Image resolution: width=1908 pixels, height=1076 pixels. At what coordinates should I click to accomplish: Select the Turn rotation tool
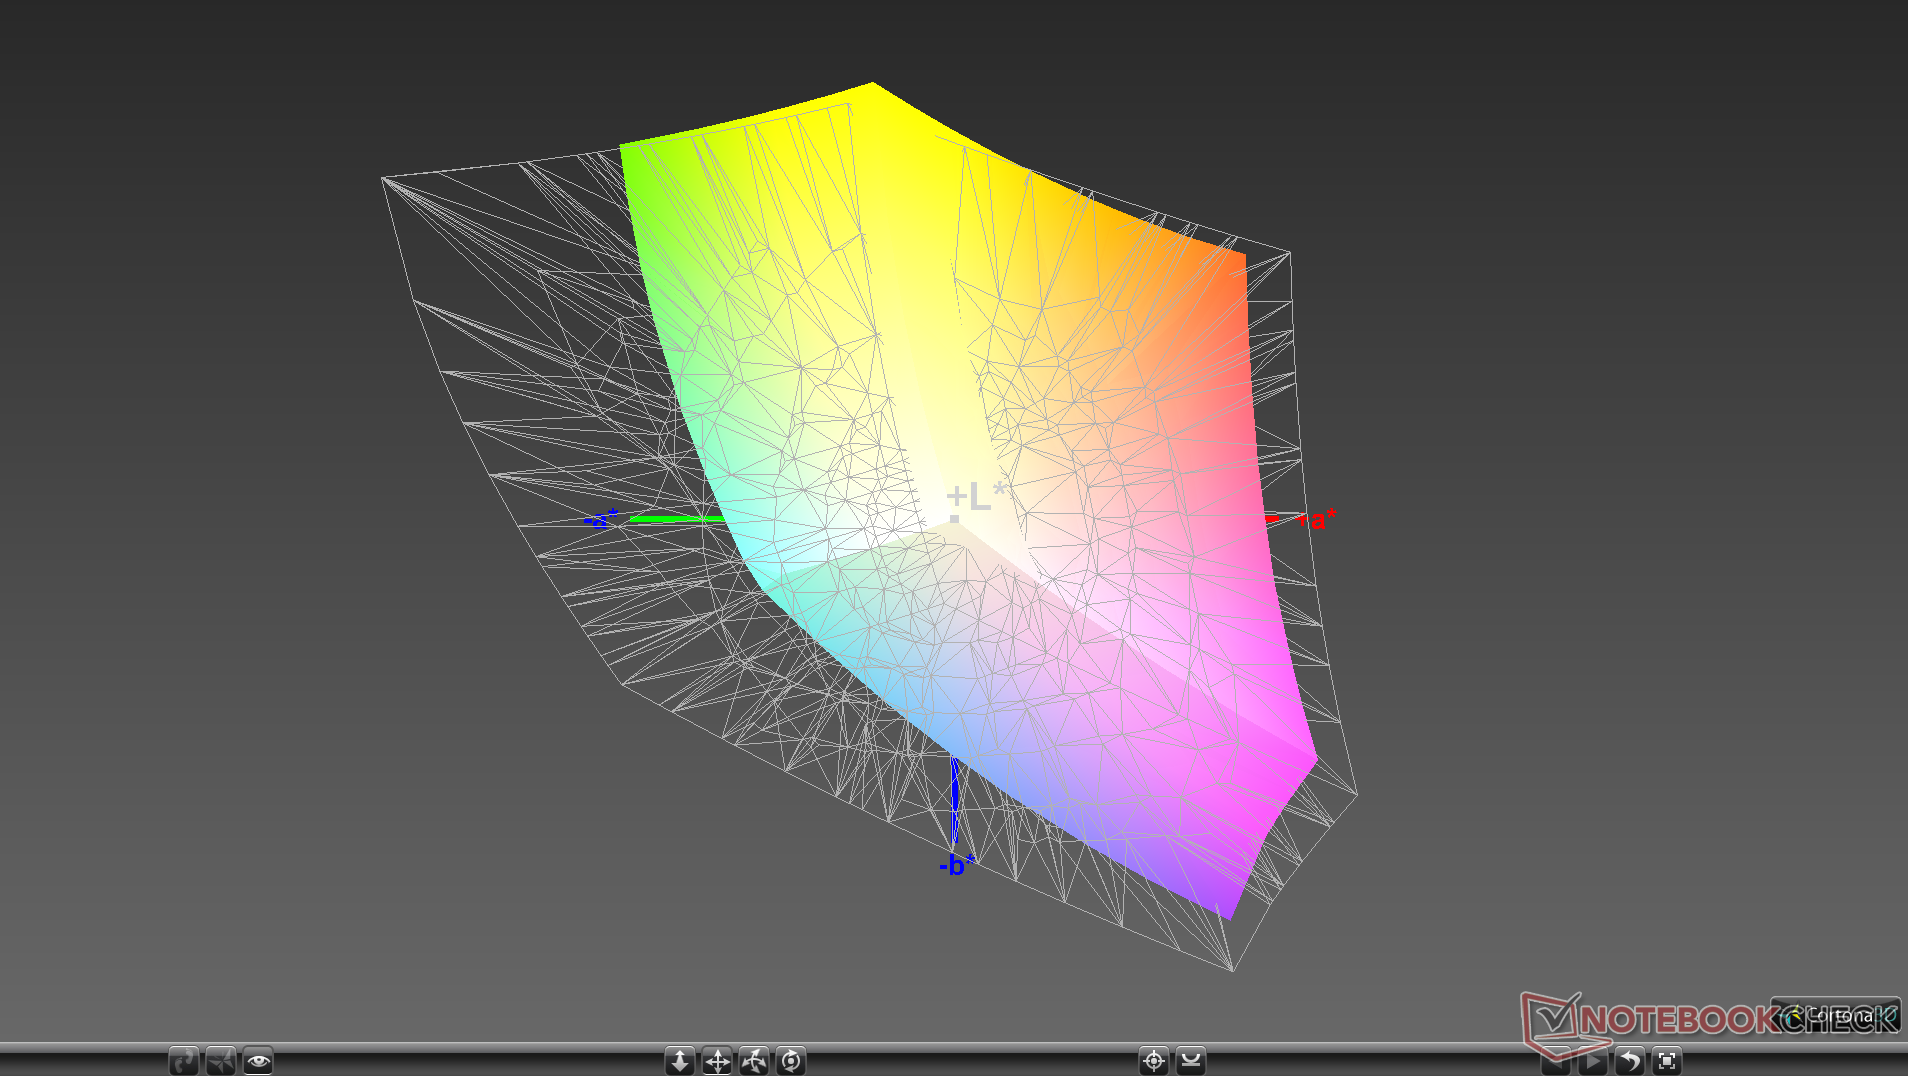pos(754,1061)
